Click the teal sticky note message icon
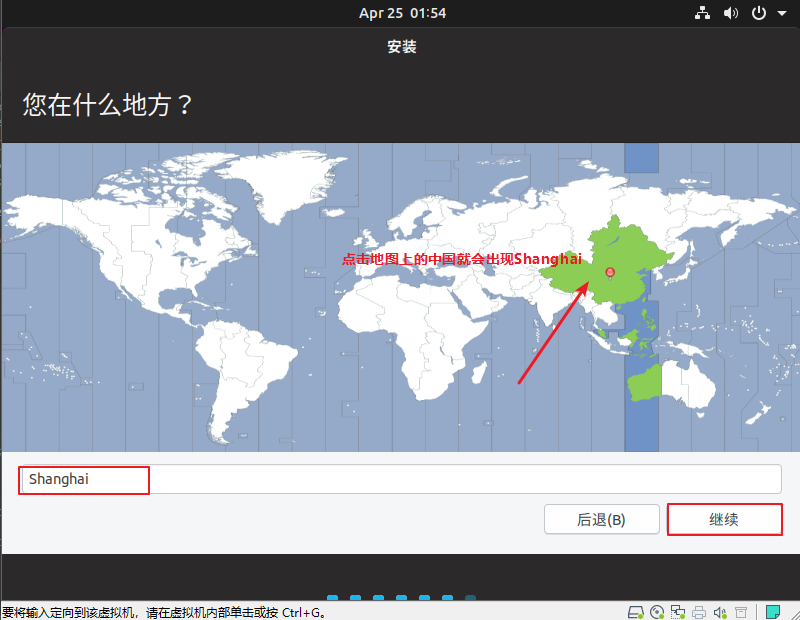Image resolution: width=800 pixels, height=620 pixels. [x=773, y=611]
